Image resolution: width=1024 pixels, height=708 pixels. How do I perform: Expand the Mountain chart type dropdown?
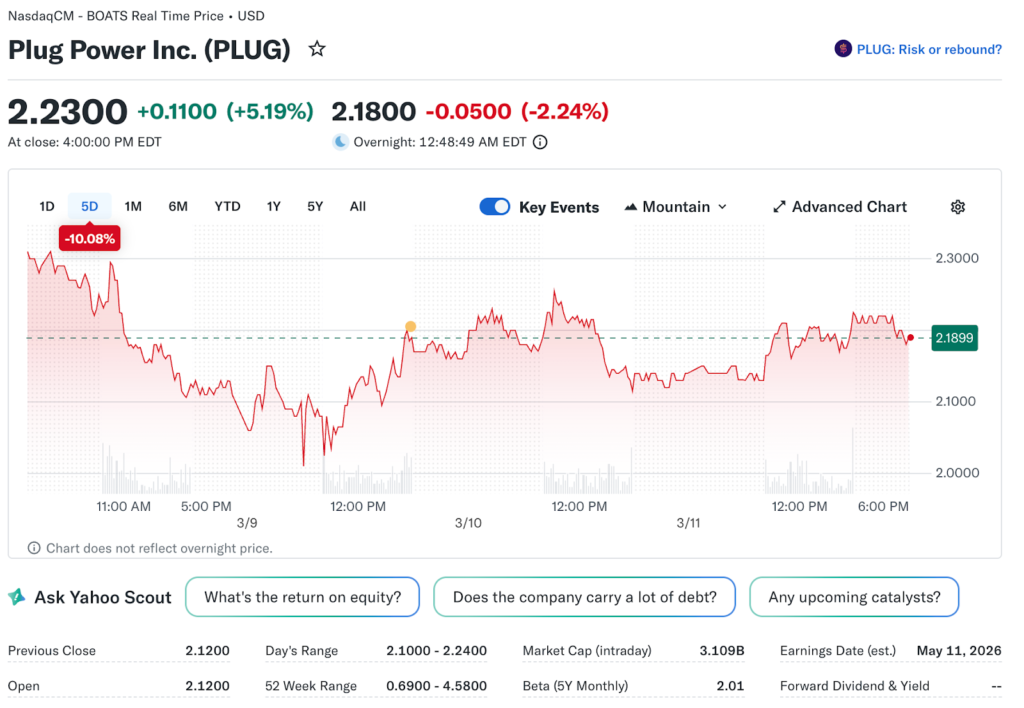[x=676, y=207]
